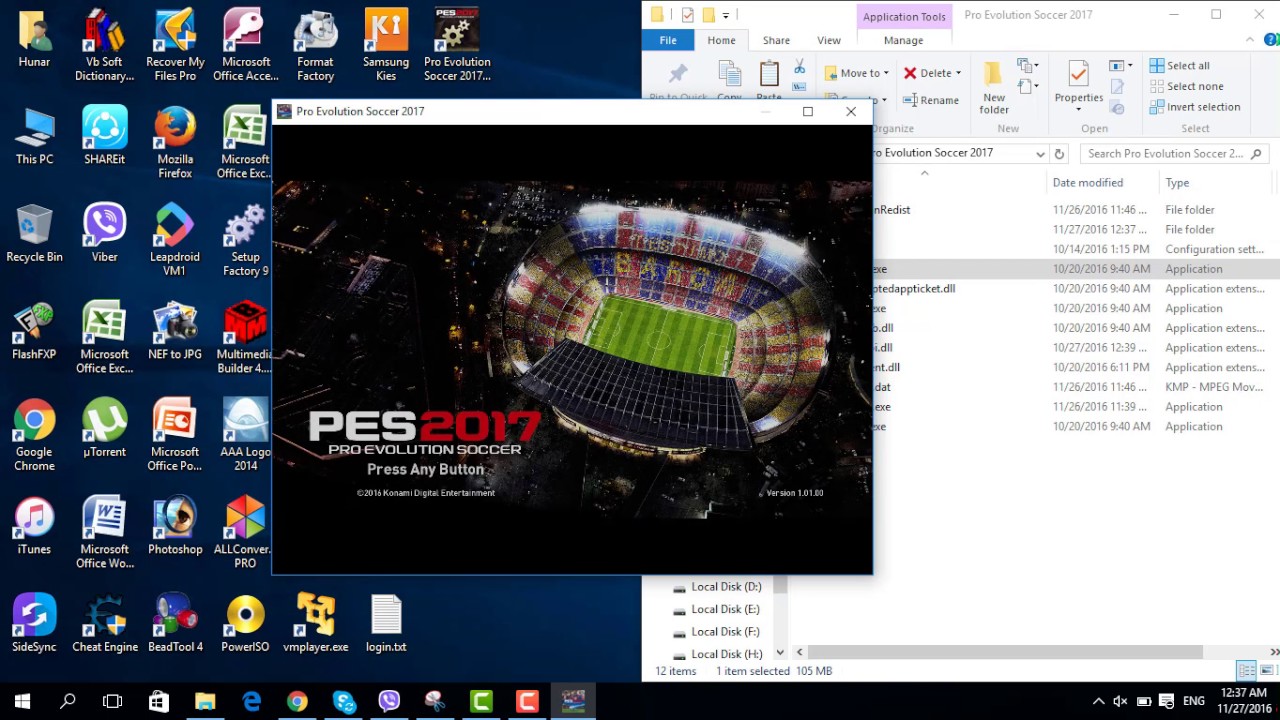Click Rename in the Organize group
The image size is (1280, 720).
coord(931,100)
